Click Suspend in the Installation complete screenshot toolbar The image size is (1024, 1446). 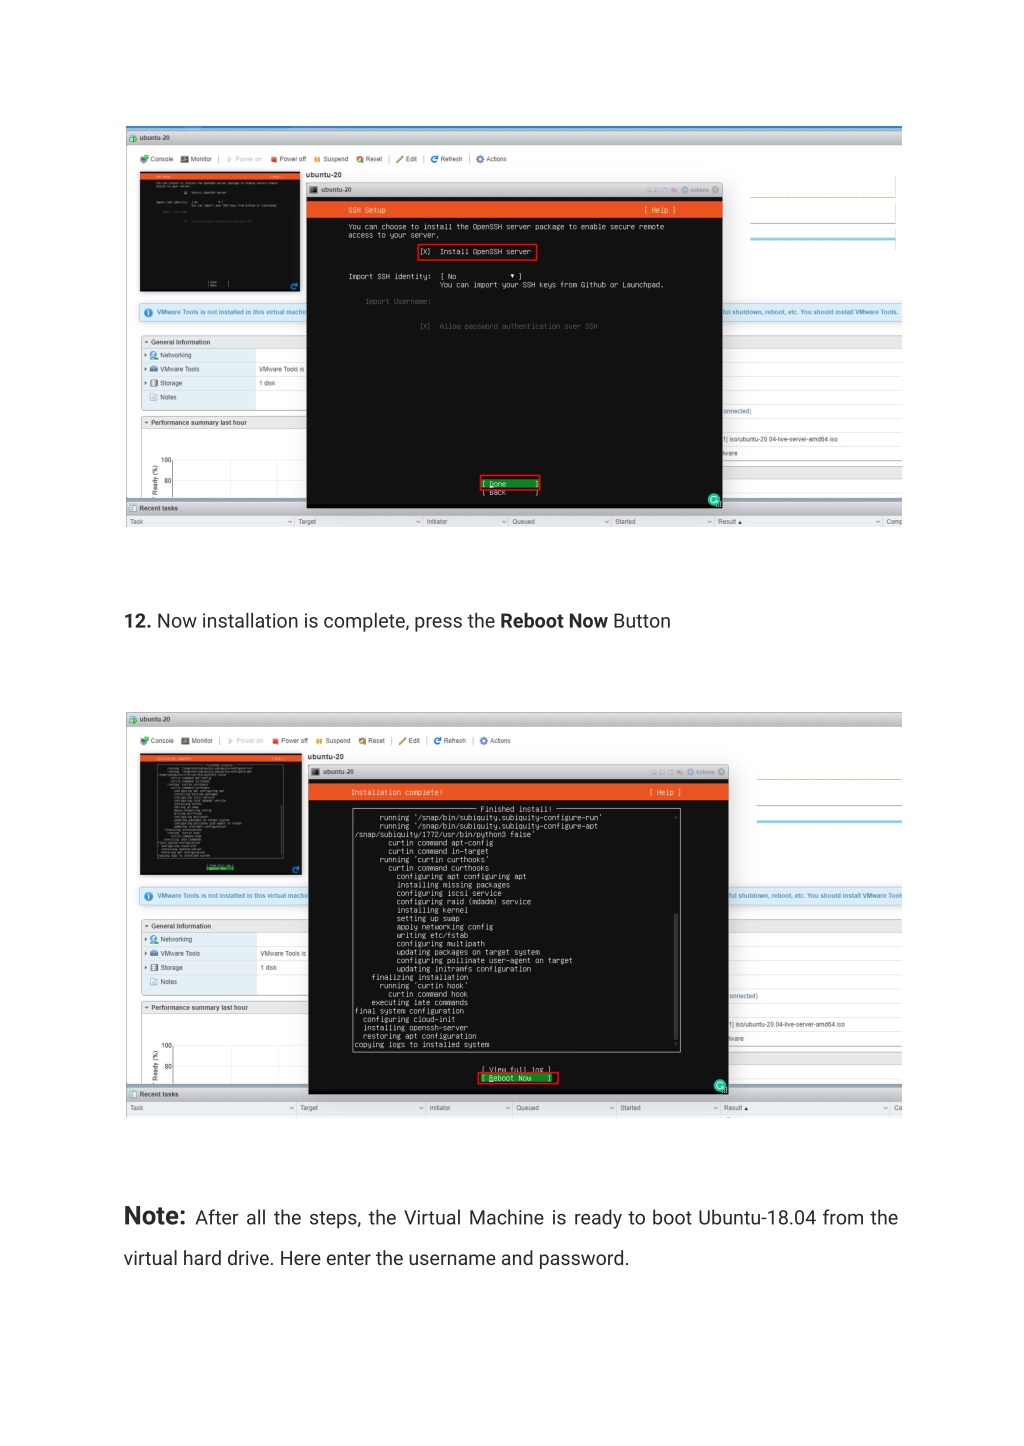click(x=333, y=741)
